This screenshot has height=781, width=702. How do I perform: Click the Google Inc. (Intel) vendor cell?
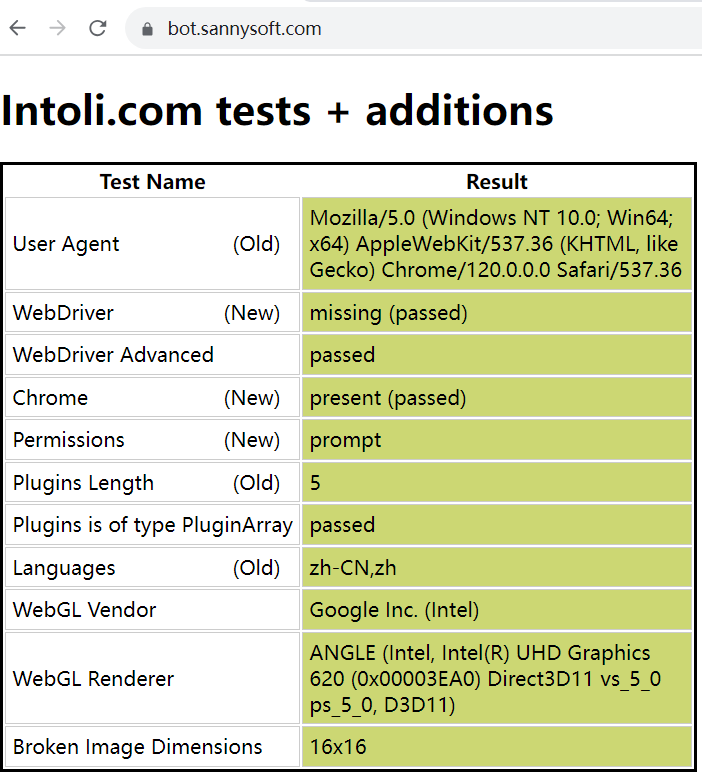497,610
